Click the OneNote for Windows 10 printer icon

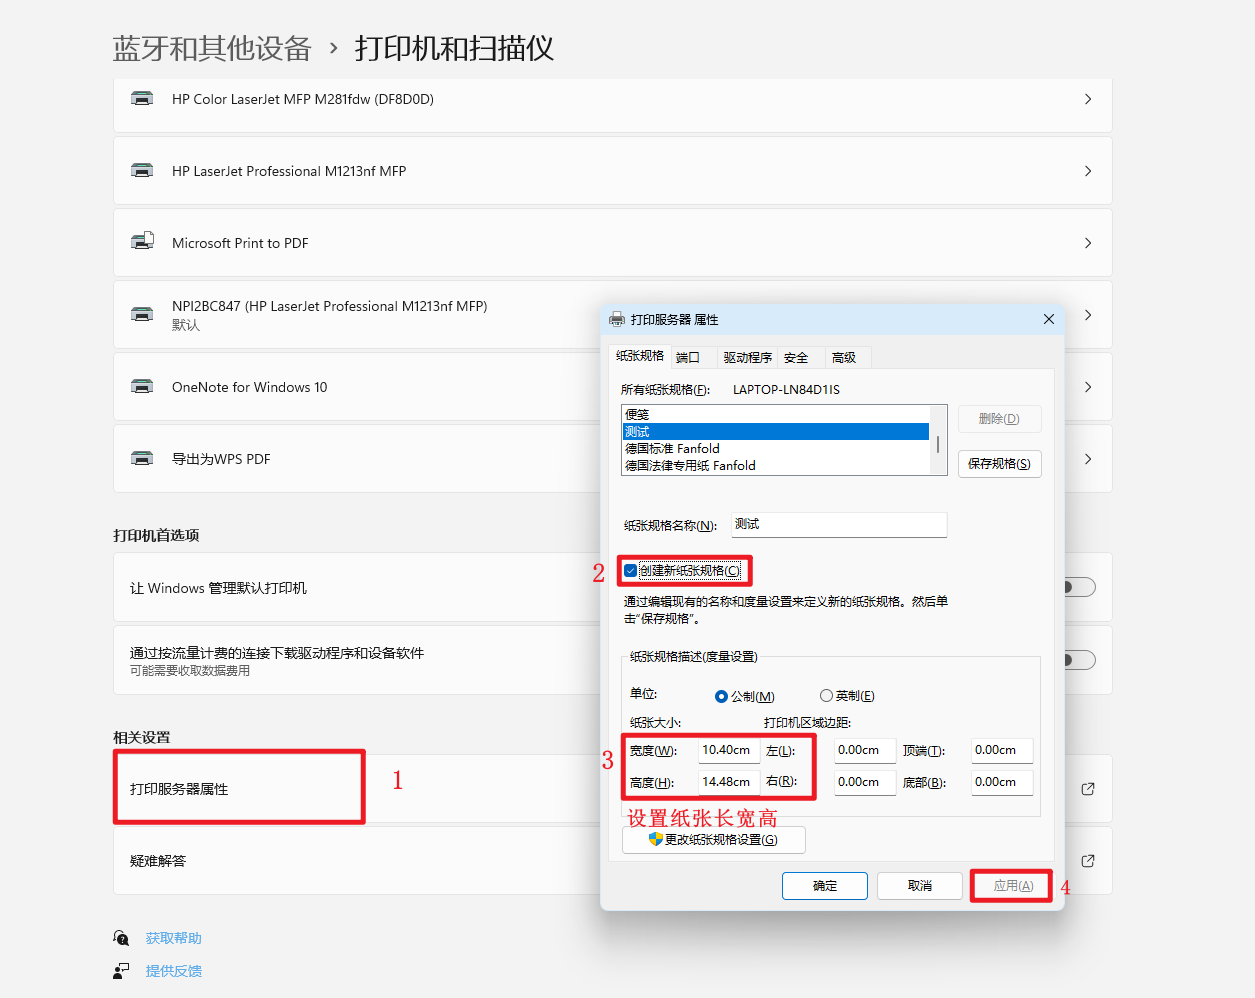tap(142, 387)
